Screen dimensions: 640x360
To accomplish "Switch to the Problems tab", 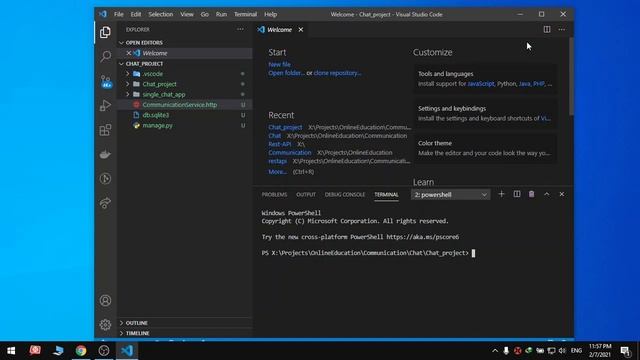I will coord(274,195).
